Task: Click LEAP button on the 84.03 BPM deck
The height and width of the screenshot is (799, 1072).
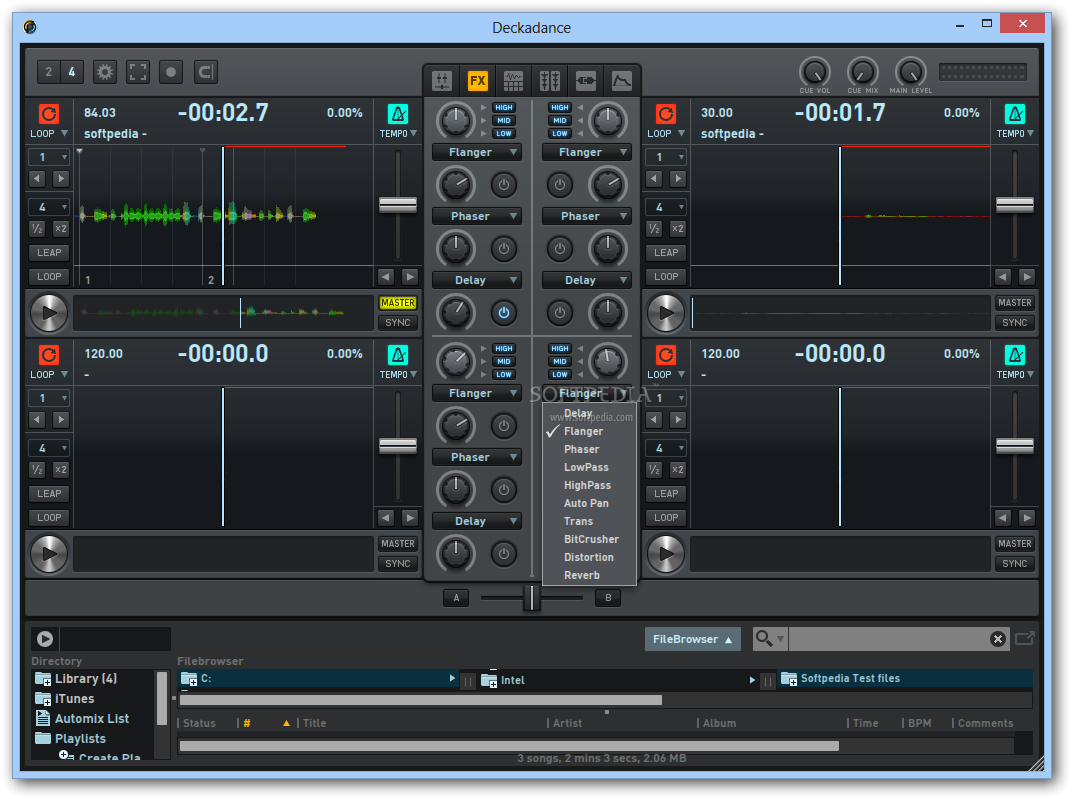Action: pos(49,252)
